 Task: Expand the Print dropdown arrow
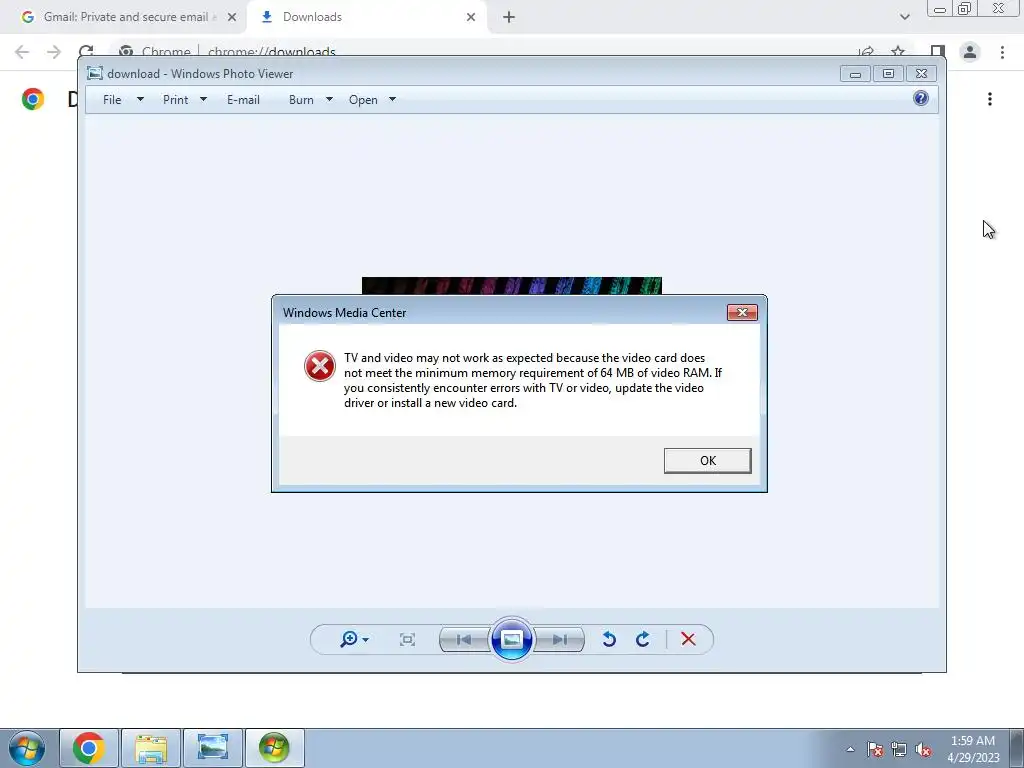click(203, 99)
